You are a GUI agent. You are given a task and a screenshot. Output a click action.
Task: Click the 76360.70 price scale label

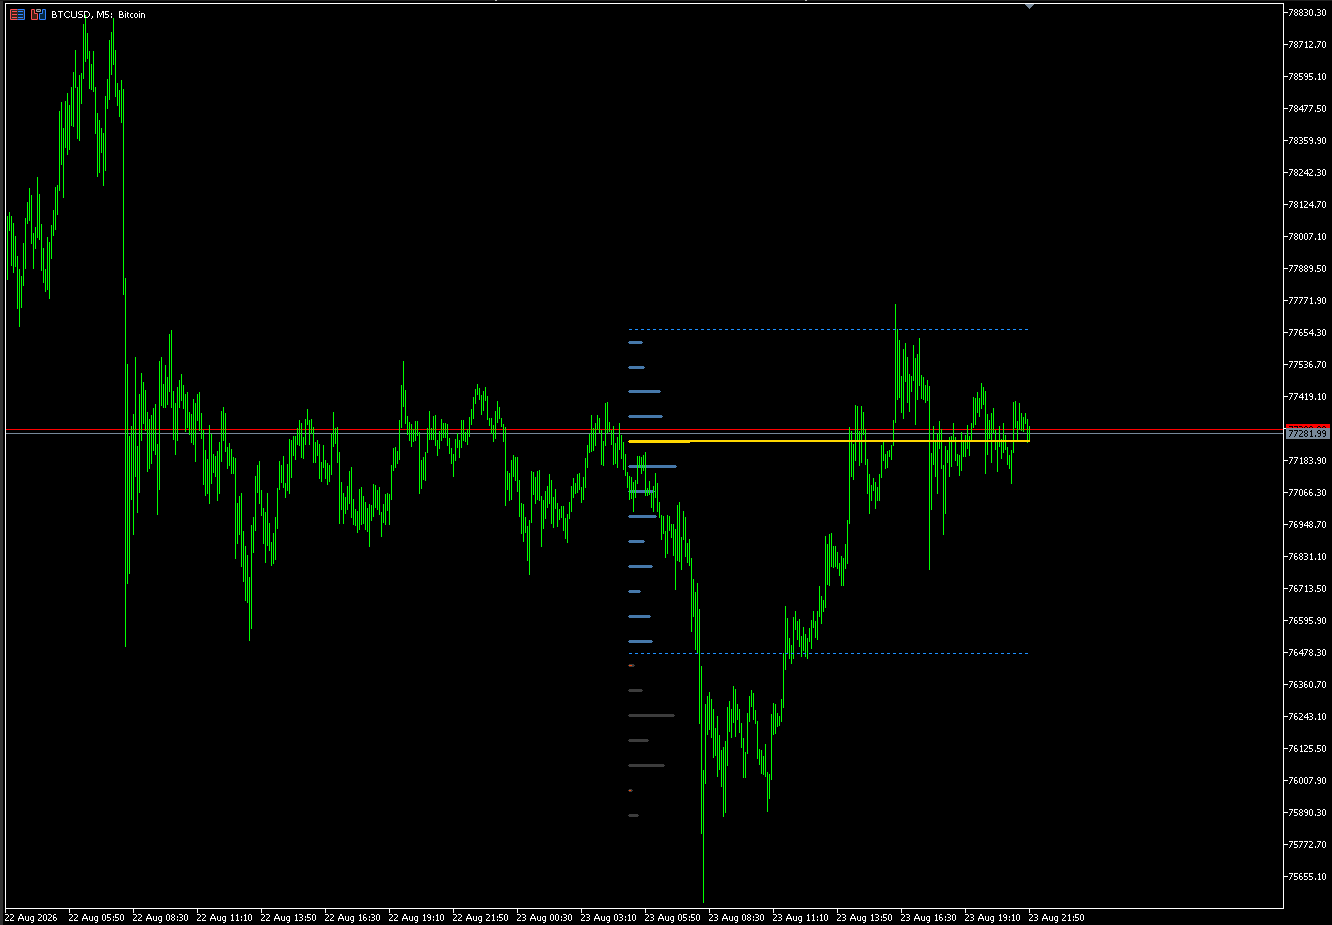point(1308,684)
